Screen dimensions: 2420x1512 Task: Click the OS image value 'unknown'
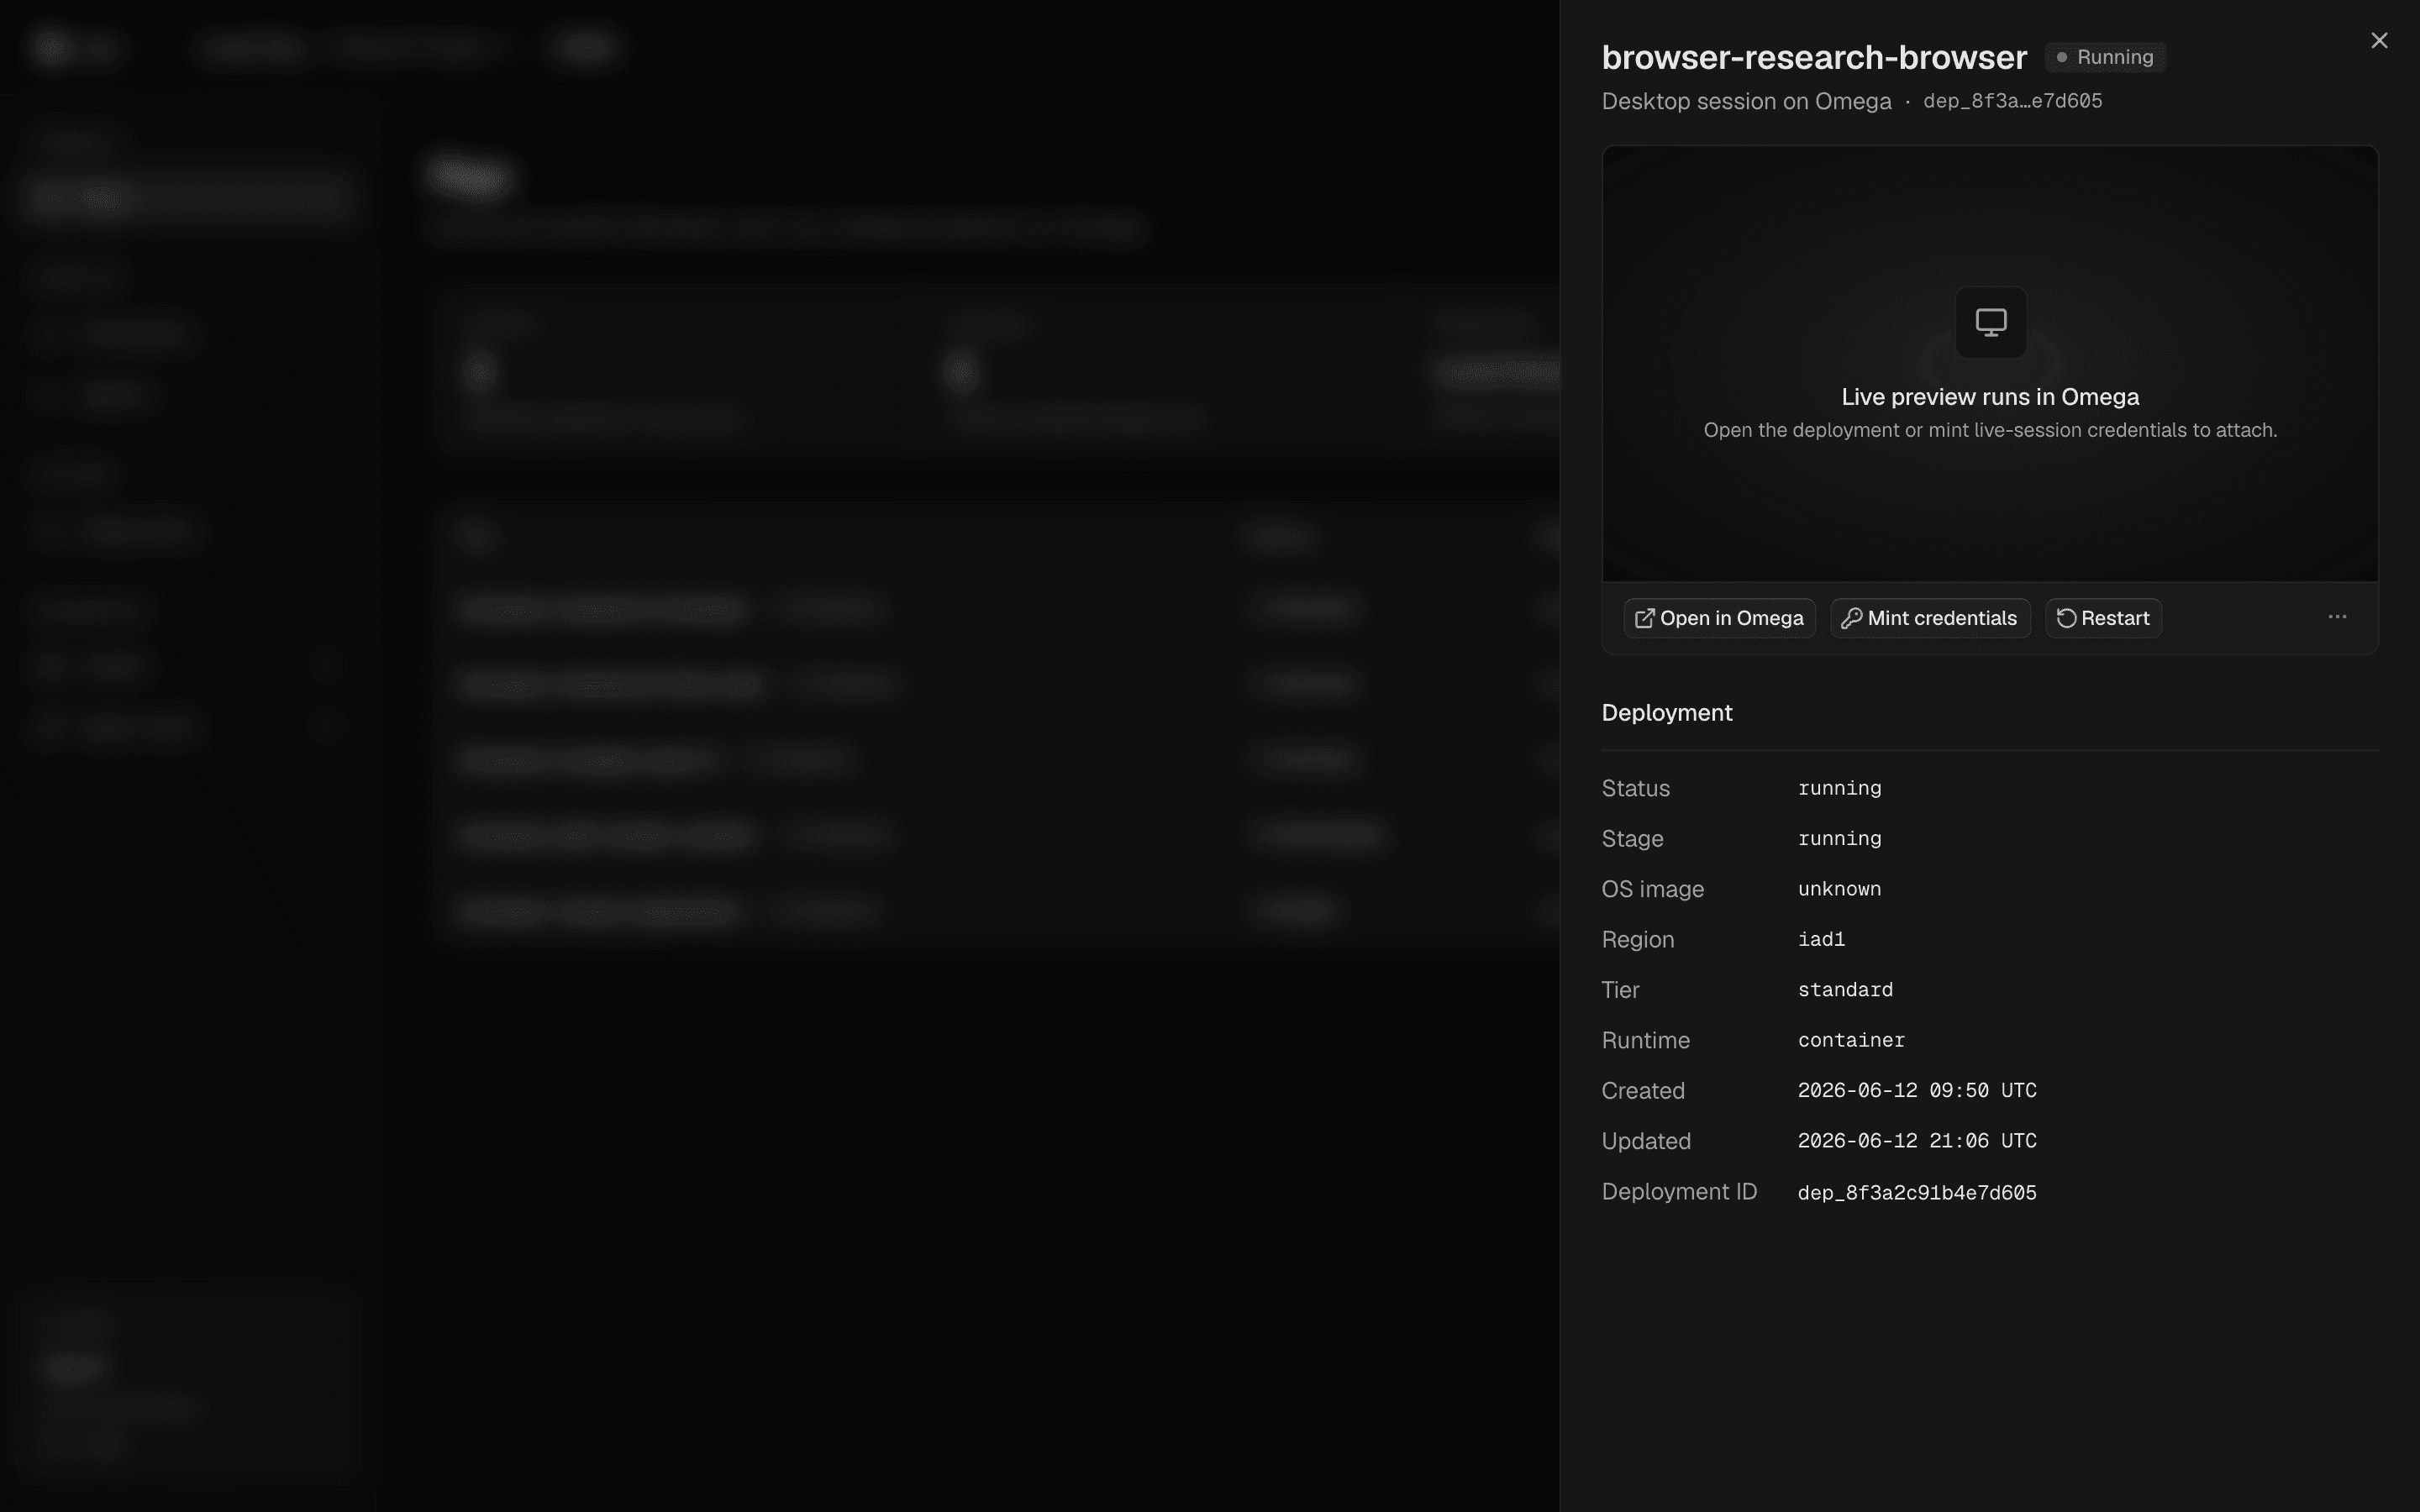click(1839, 889)
